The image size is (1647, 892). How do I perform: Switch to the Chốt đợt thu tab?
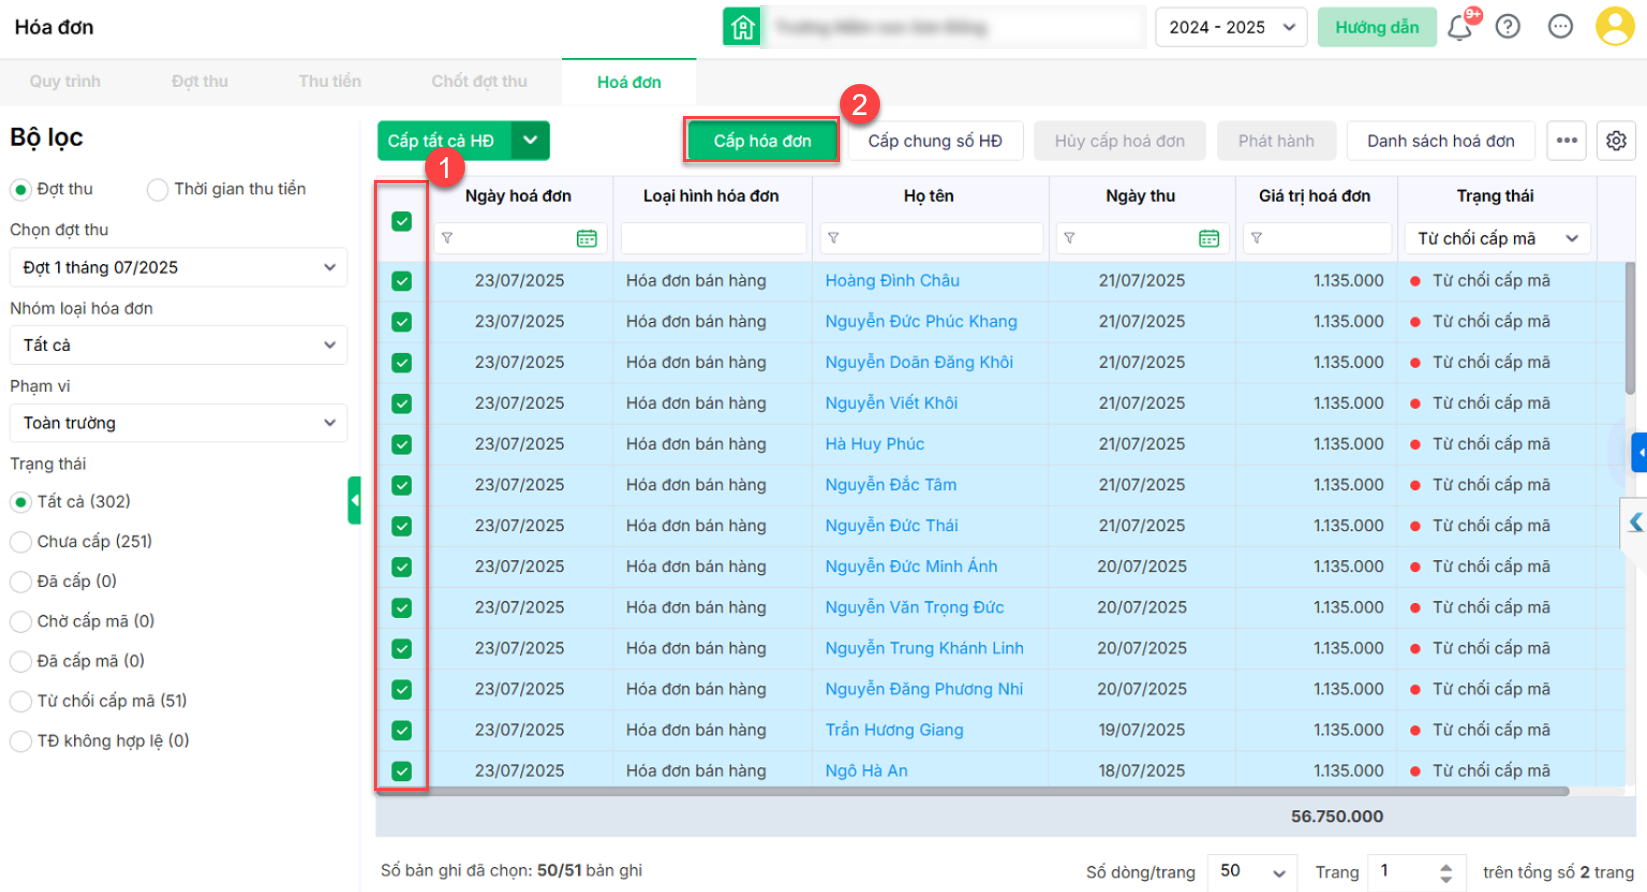pyautogui.click(x=479, y=81)
